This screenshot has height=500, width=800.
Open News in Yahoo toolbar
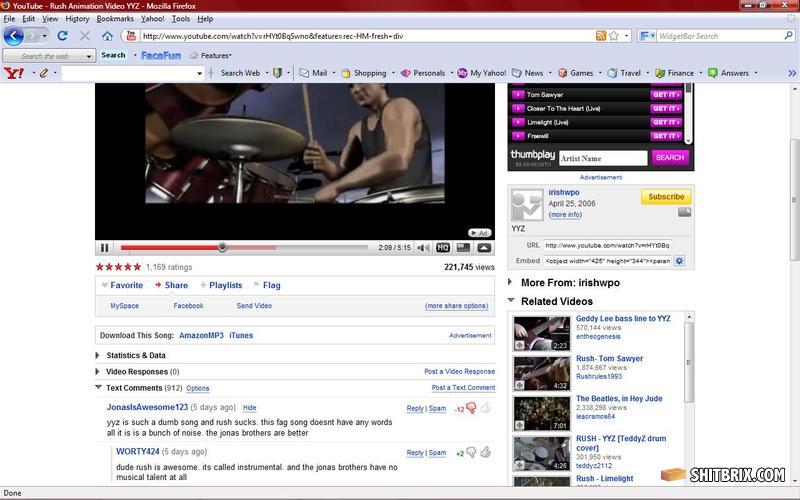(528, 73)
